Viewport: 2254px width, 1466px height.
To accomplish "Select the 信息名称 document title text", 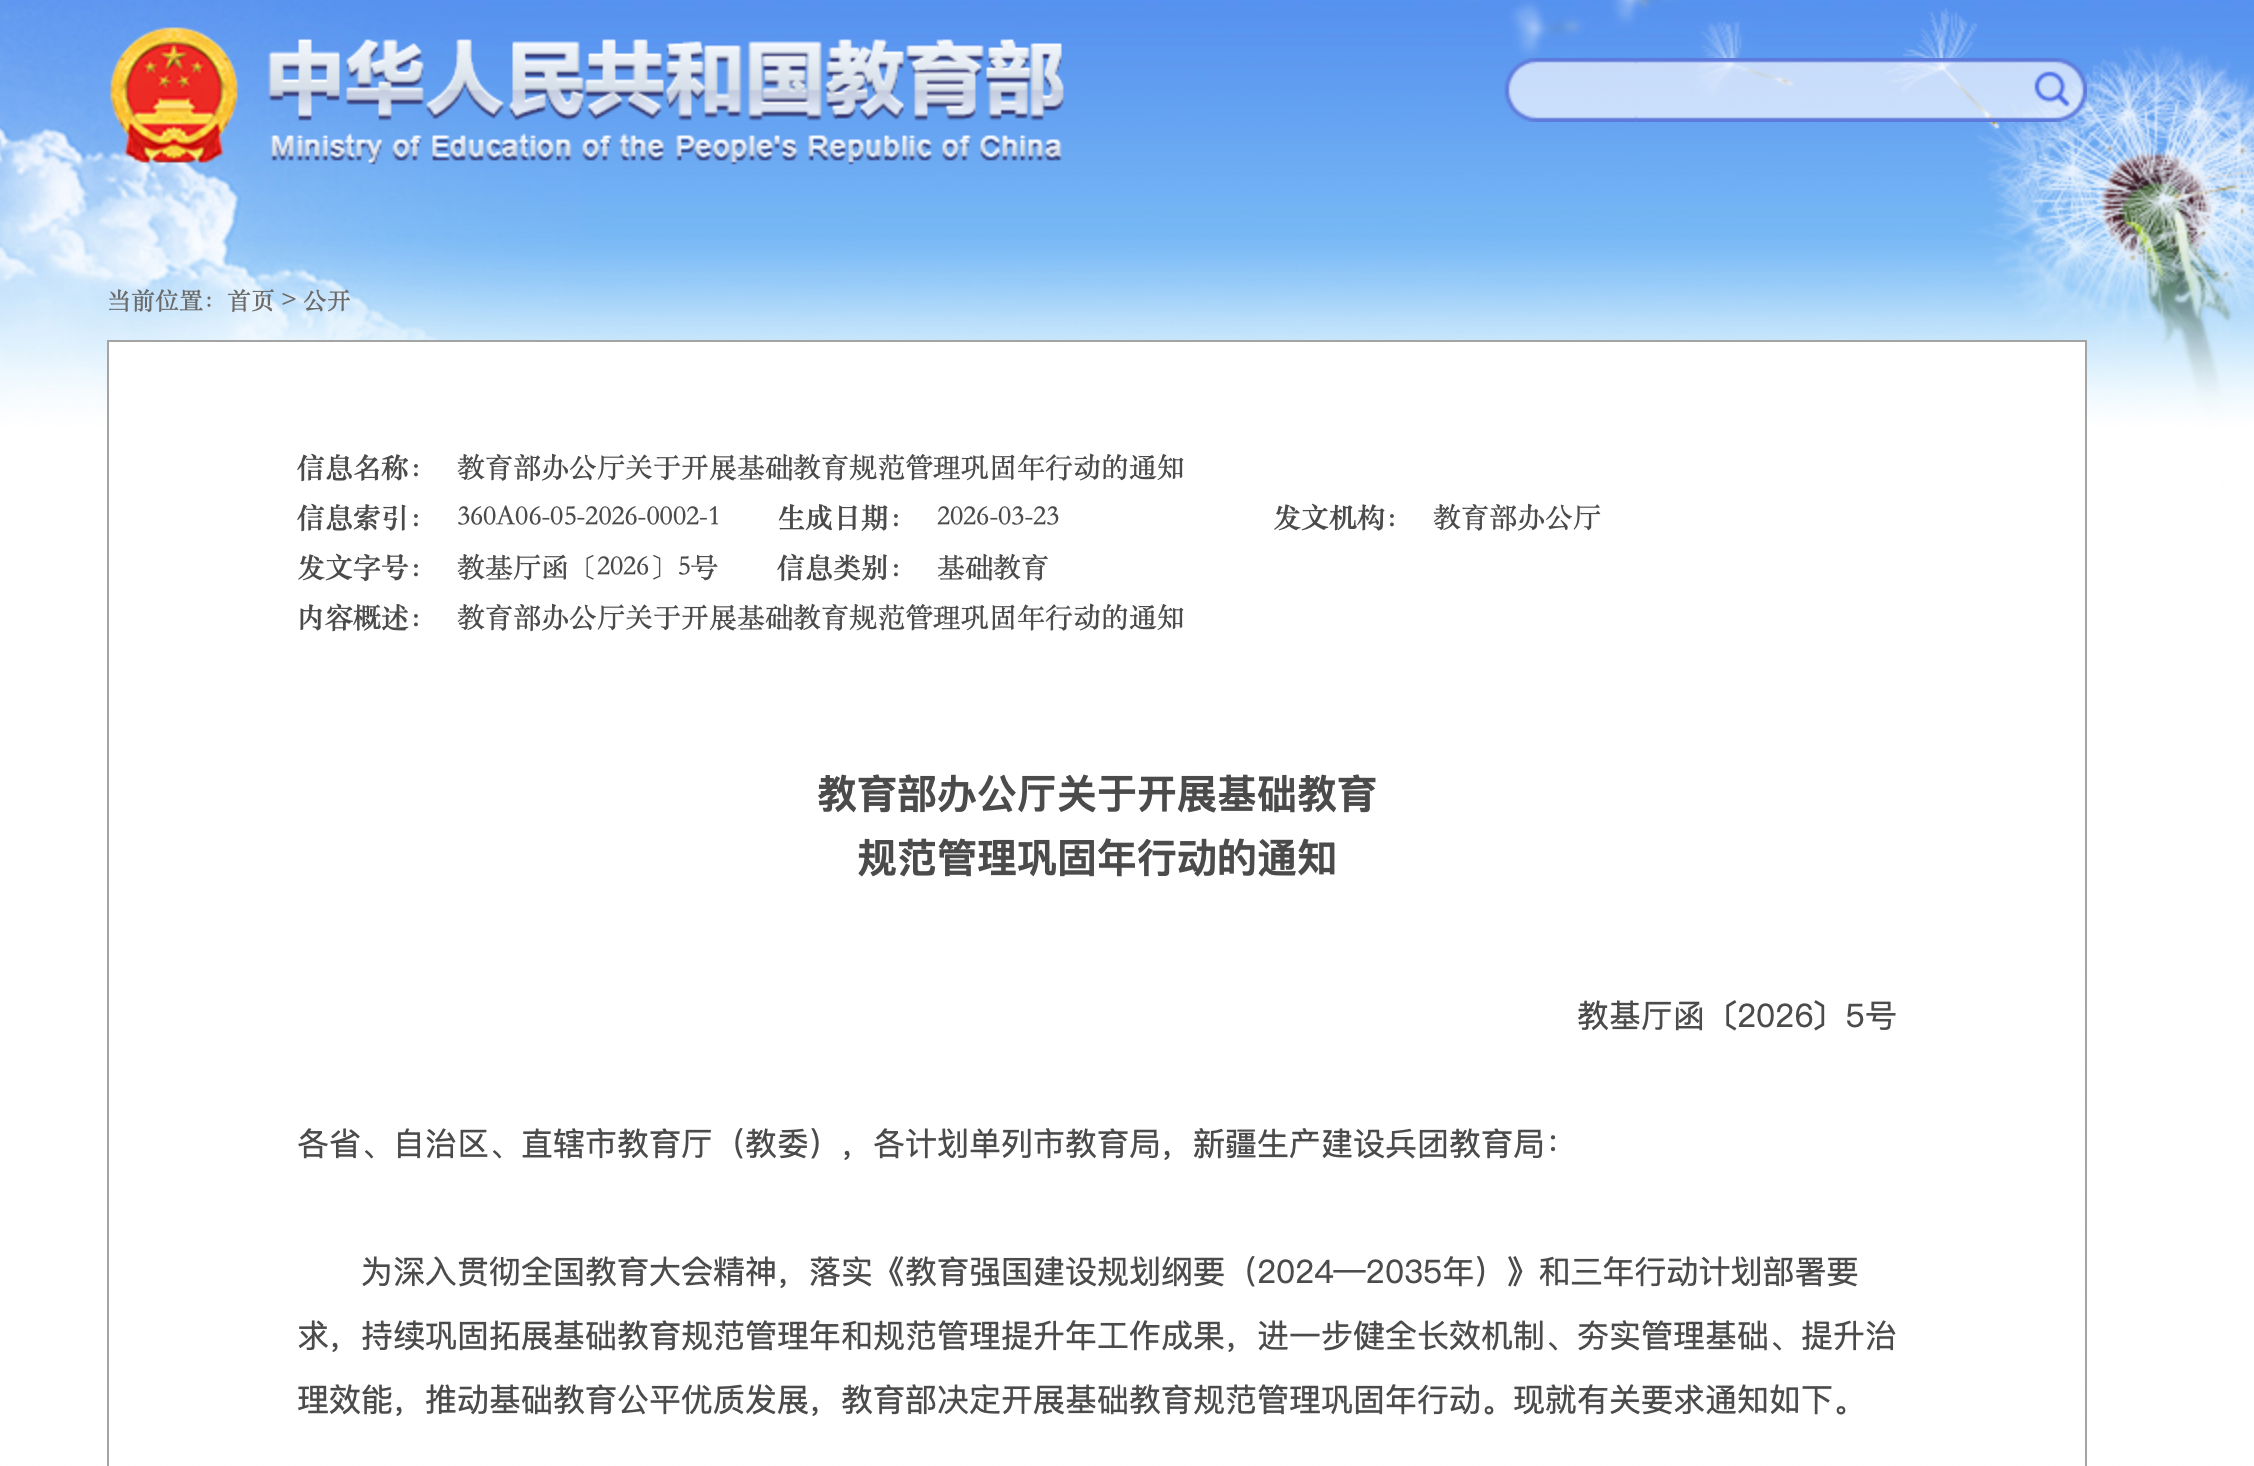I will click(x=820, y=468).
